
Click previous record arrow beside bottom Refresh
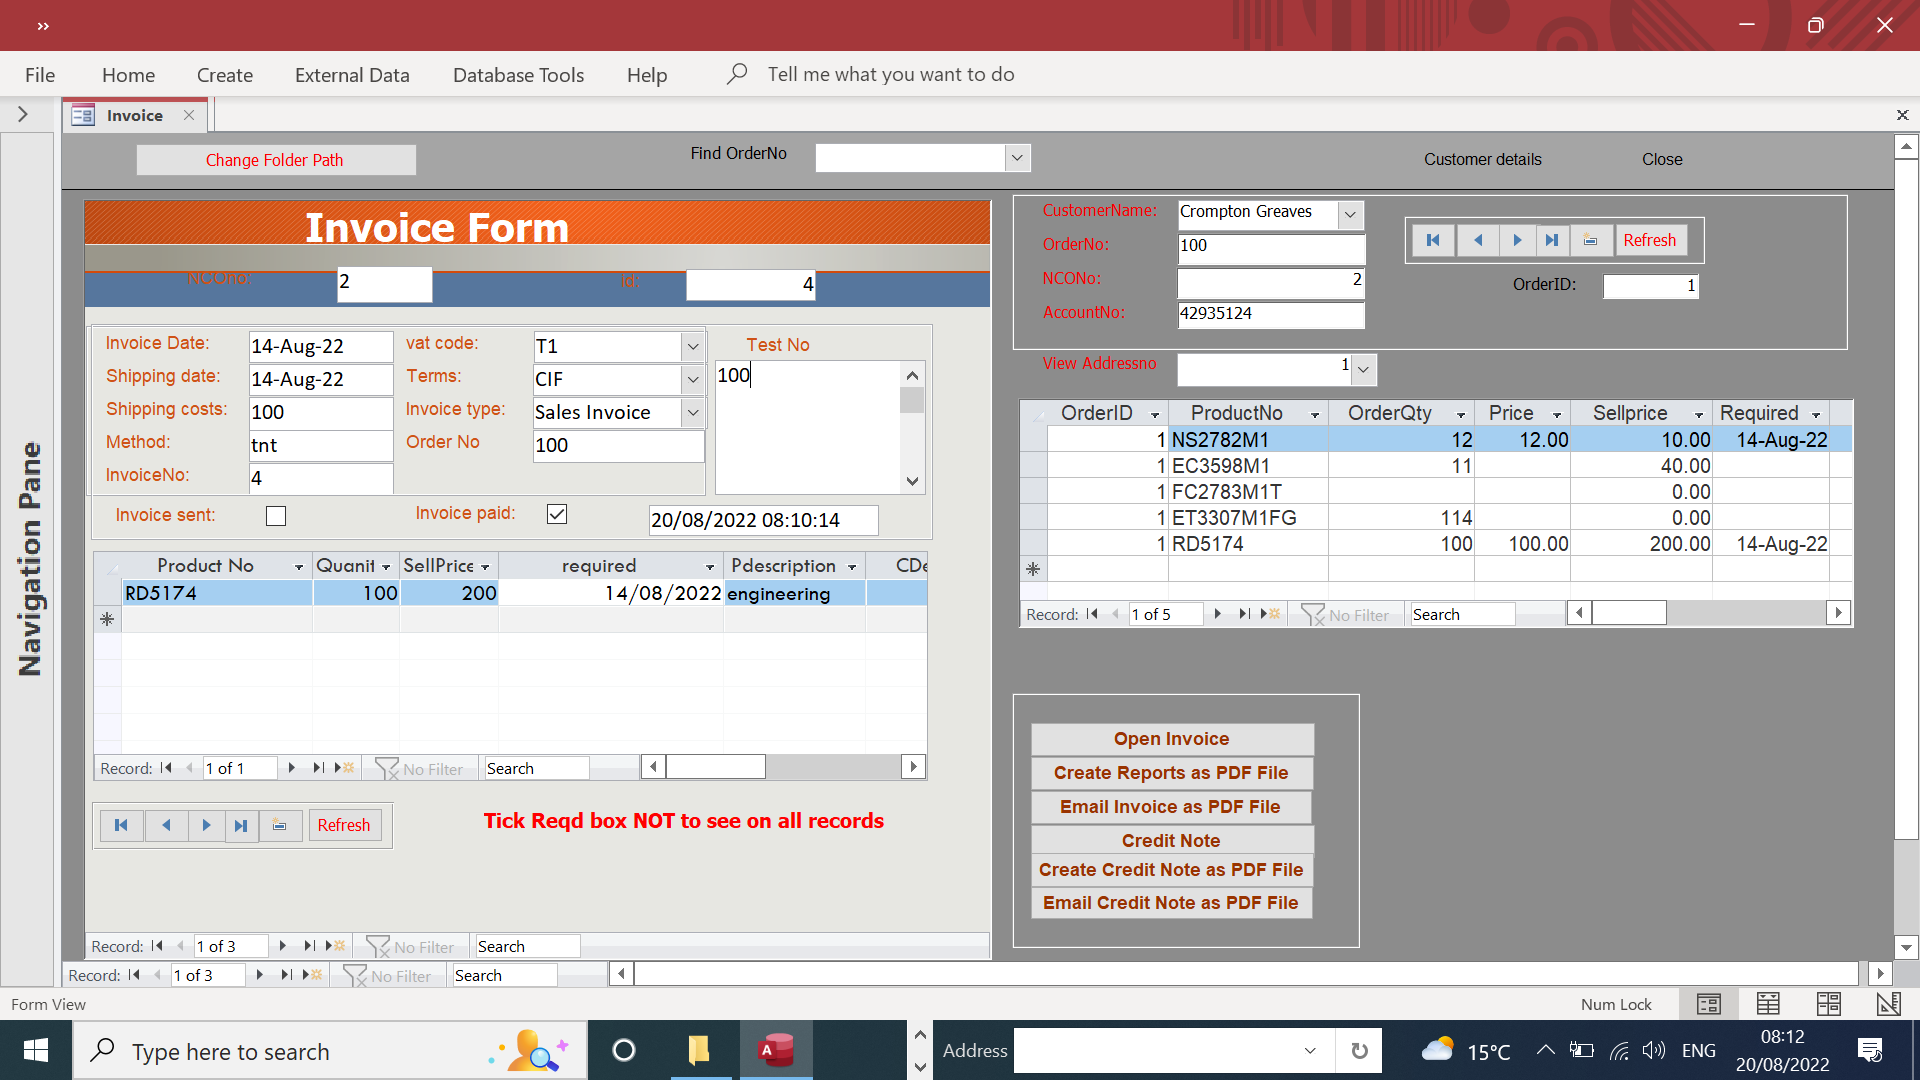(x=166, y=825)
